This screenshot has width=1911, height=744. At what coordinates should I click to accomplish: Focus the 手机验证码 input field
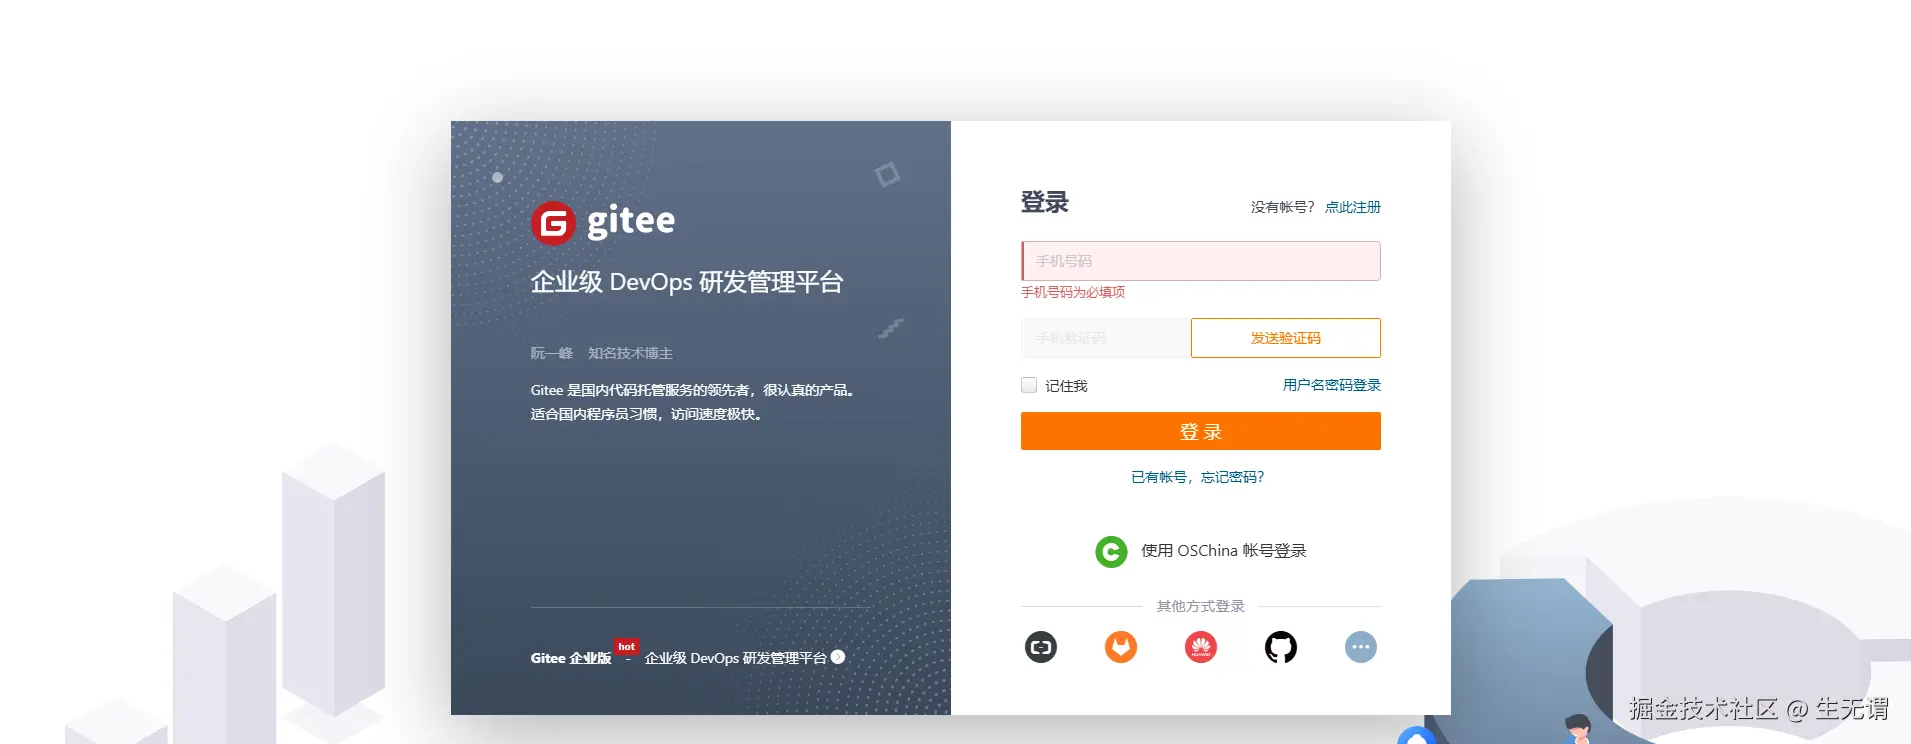1106,338
